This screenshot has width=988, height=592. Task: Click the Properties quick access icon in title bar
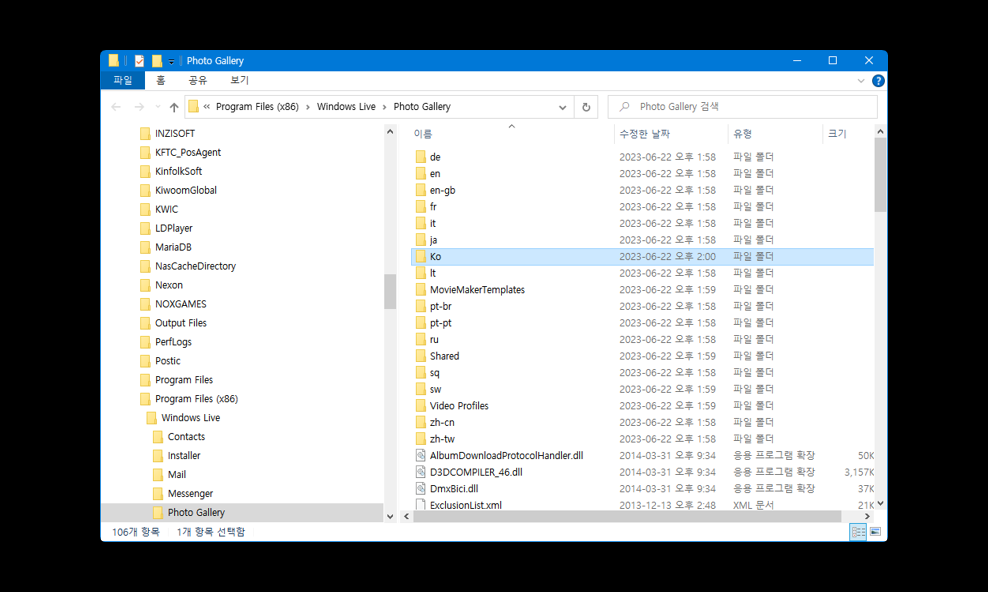coord(139,60)
